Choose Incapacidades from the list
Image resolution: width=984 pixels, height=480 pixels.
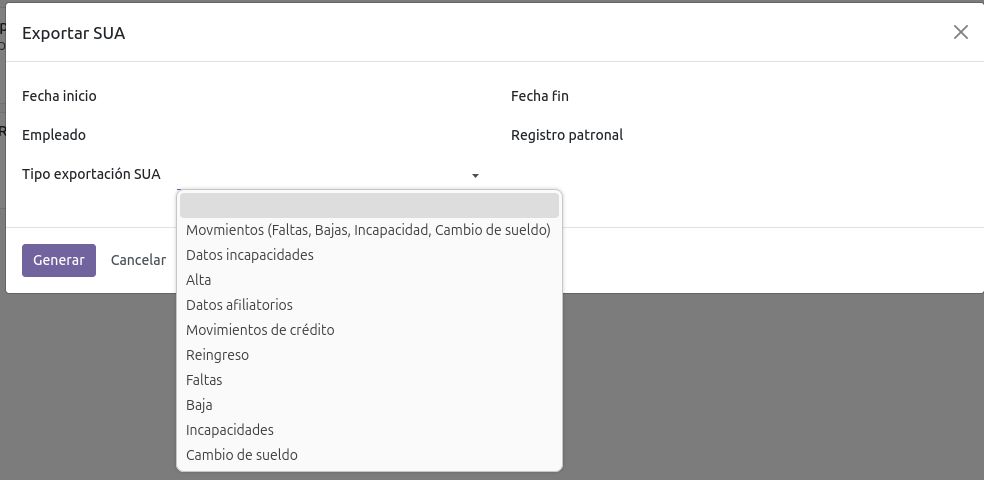pyautogui.click(x=230, y=430)
